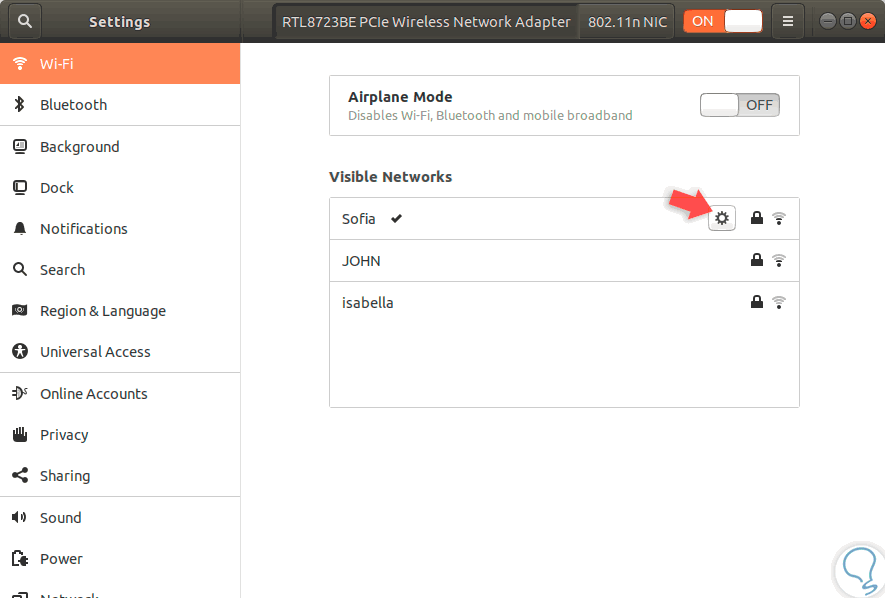Click the lock icon on JOHN row

point(757,260)
